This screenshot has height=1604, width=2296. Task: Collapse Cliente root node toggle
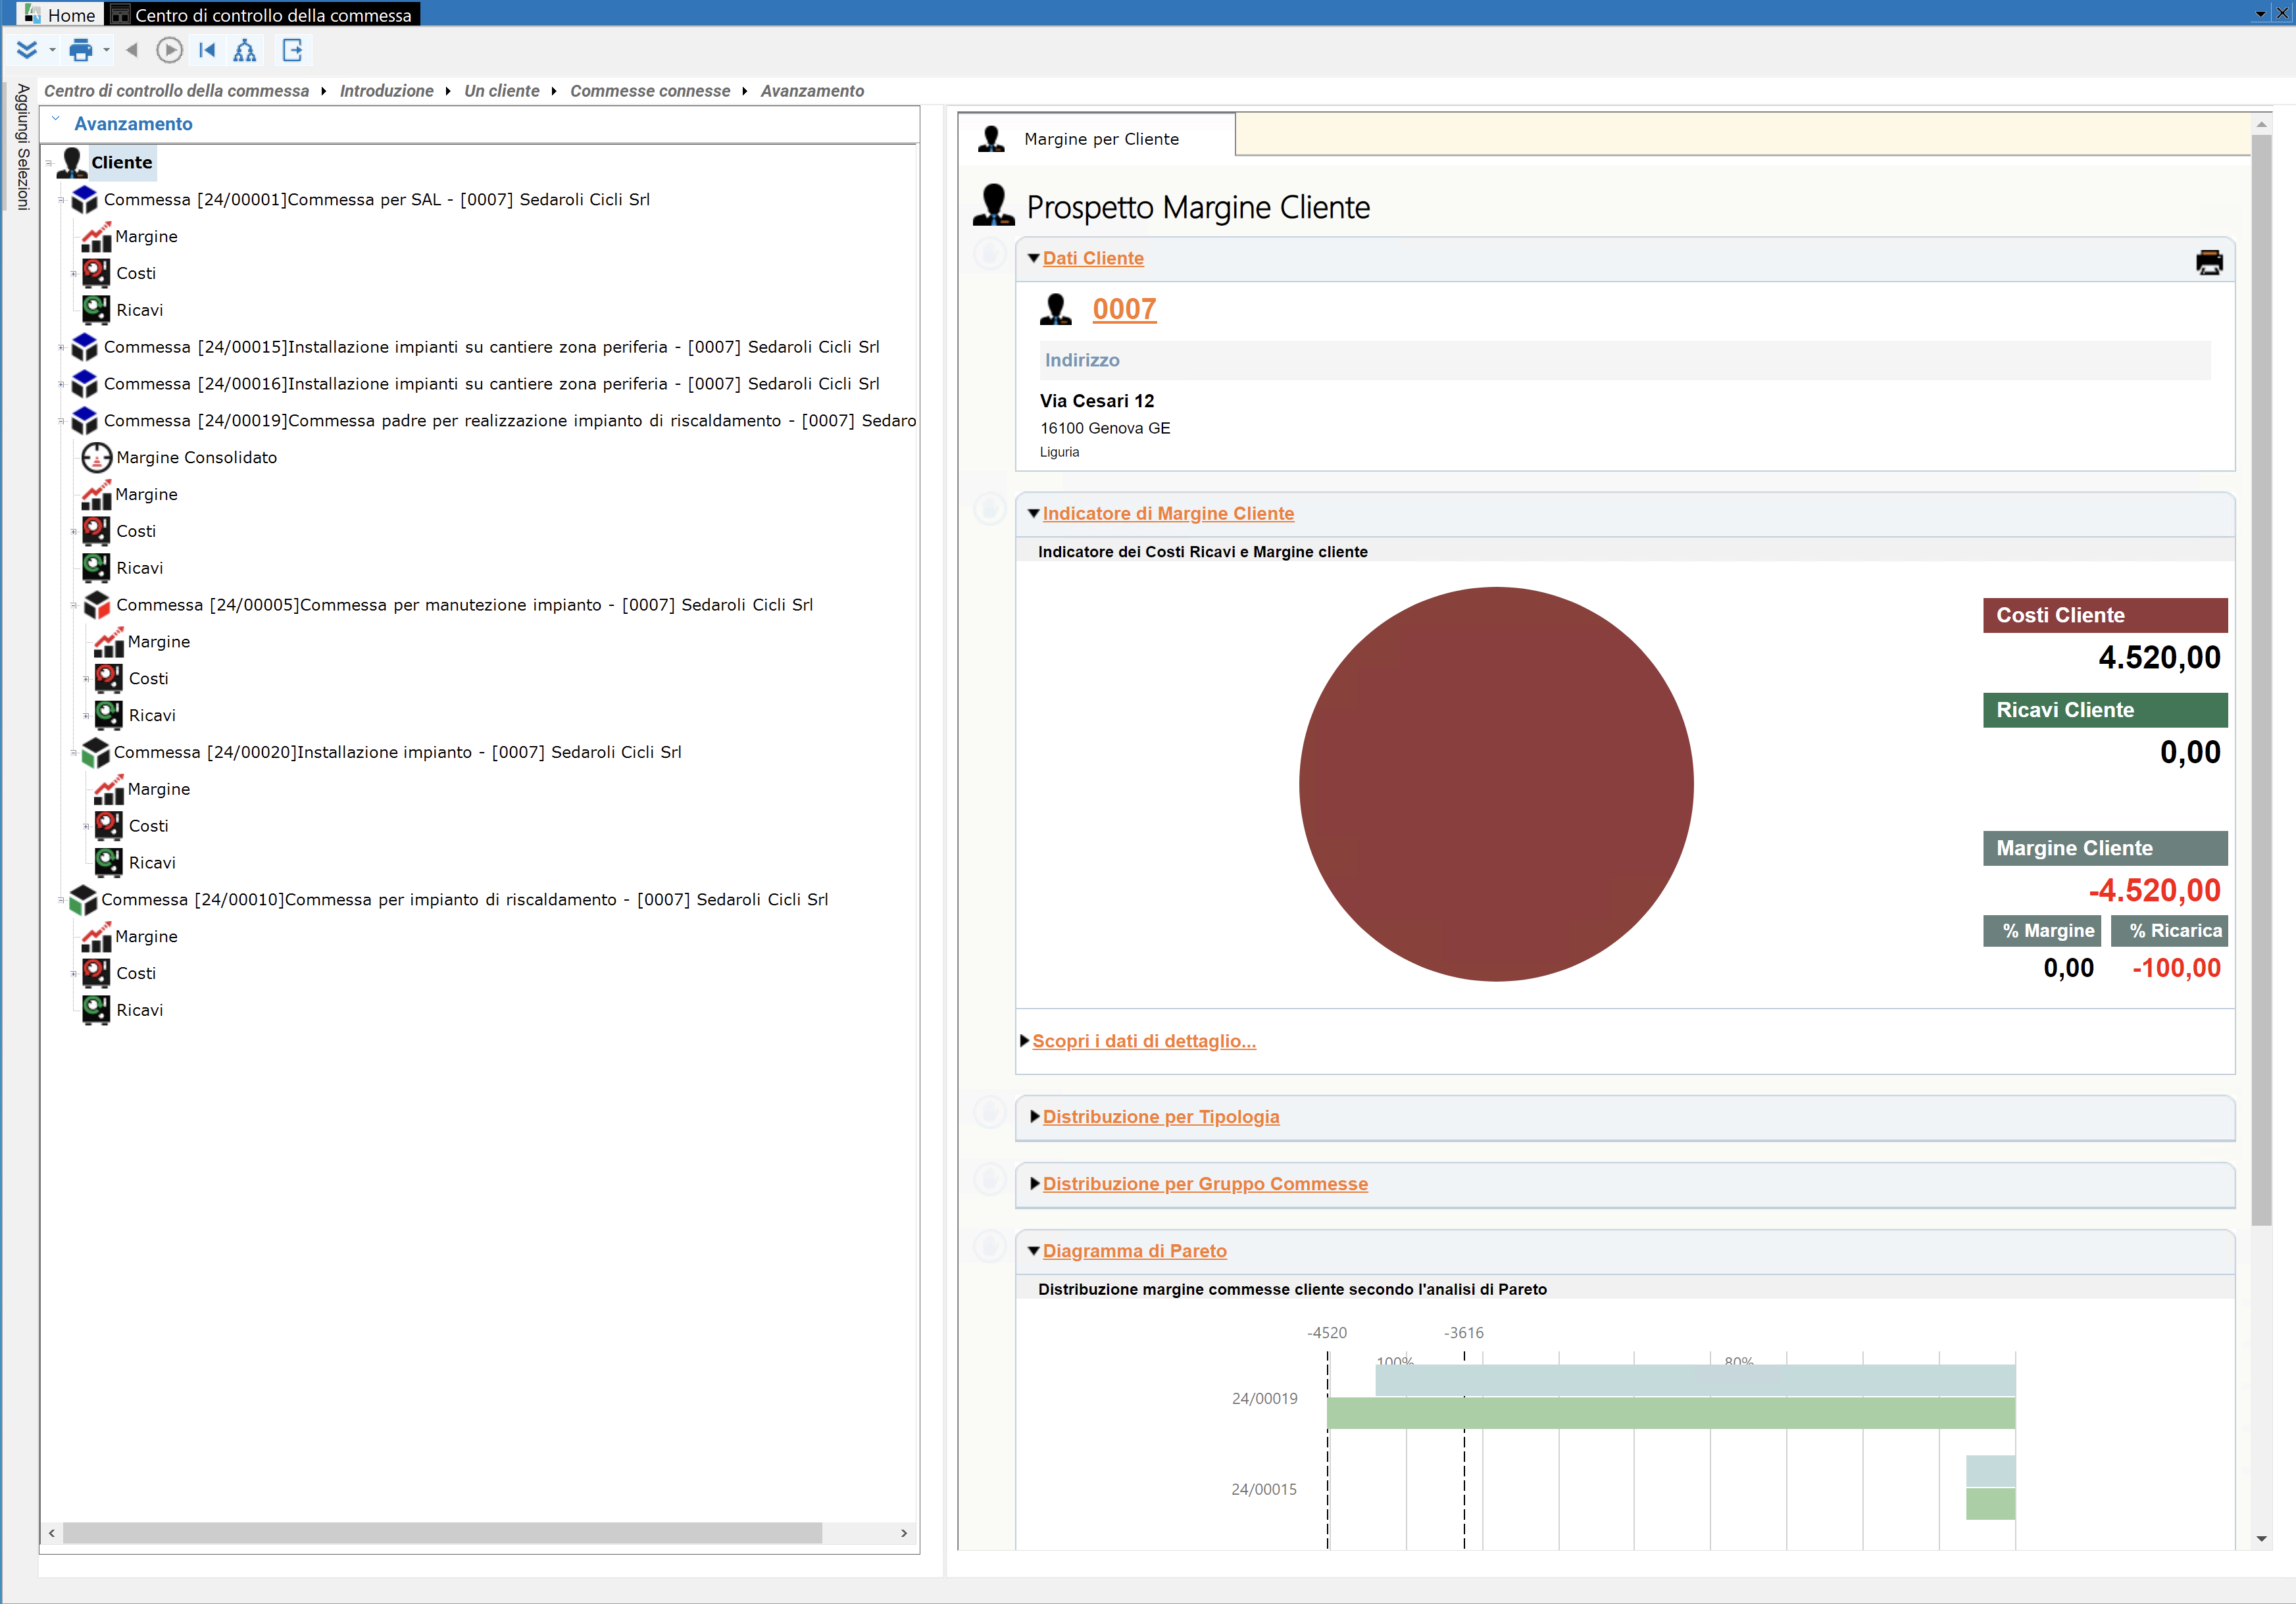click(48, 162)
